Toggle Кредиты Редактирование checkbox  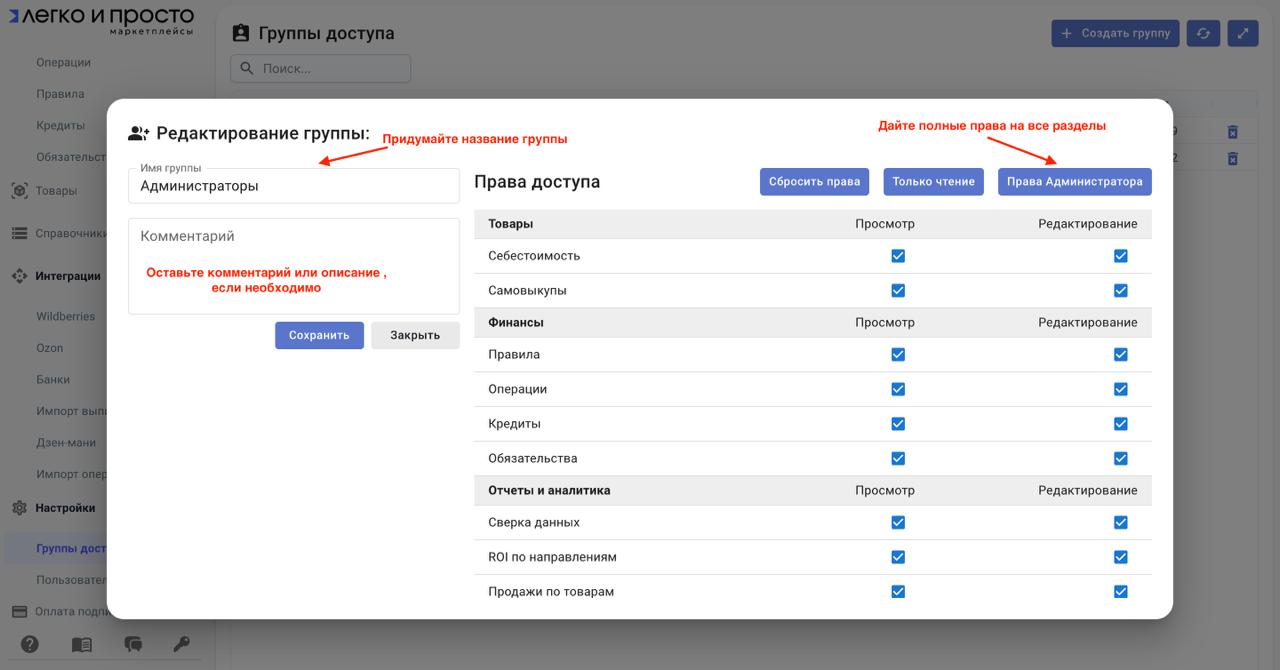1120,424
